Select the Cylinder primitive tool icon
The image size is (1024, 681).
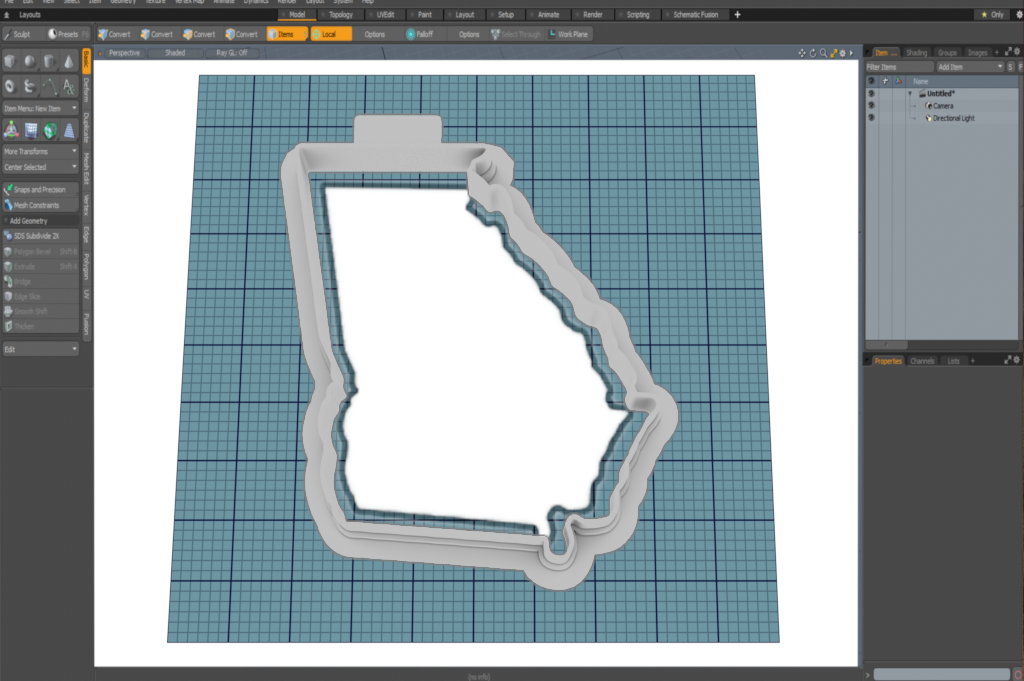(50, 62)
